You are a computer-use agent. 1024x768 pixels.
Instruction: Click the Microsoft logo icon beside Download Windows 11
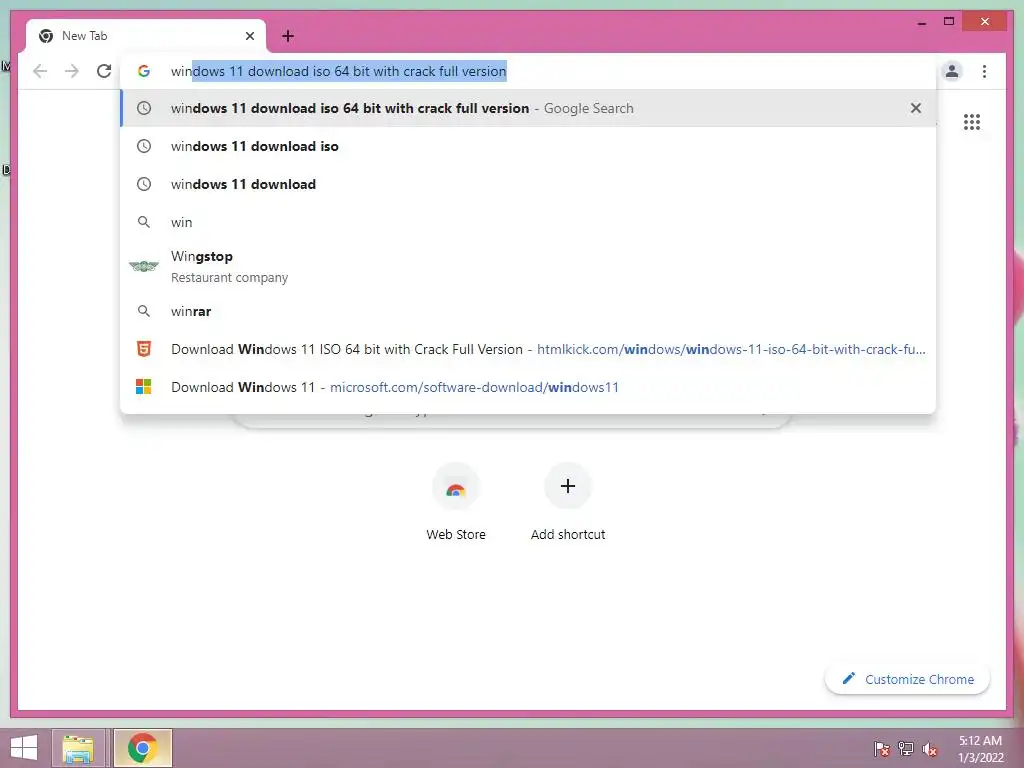144,387
